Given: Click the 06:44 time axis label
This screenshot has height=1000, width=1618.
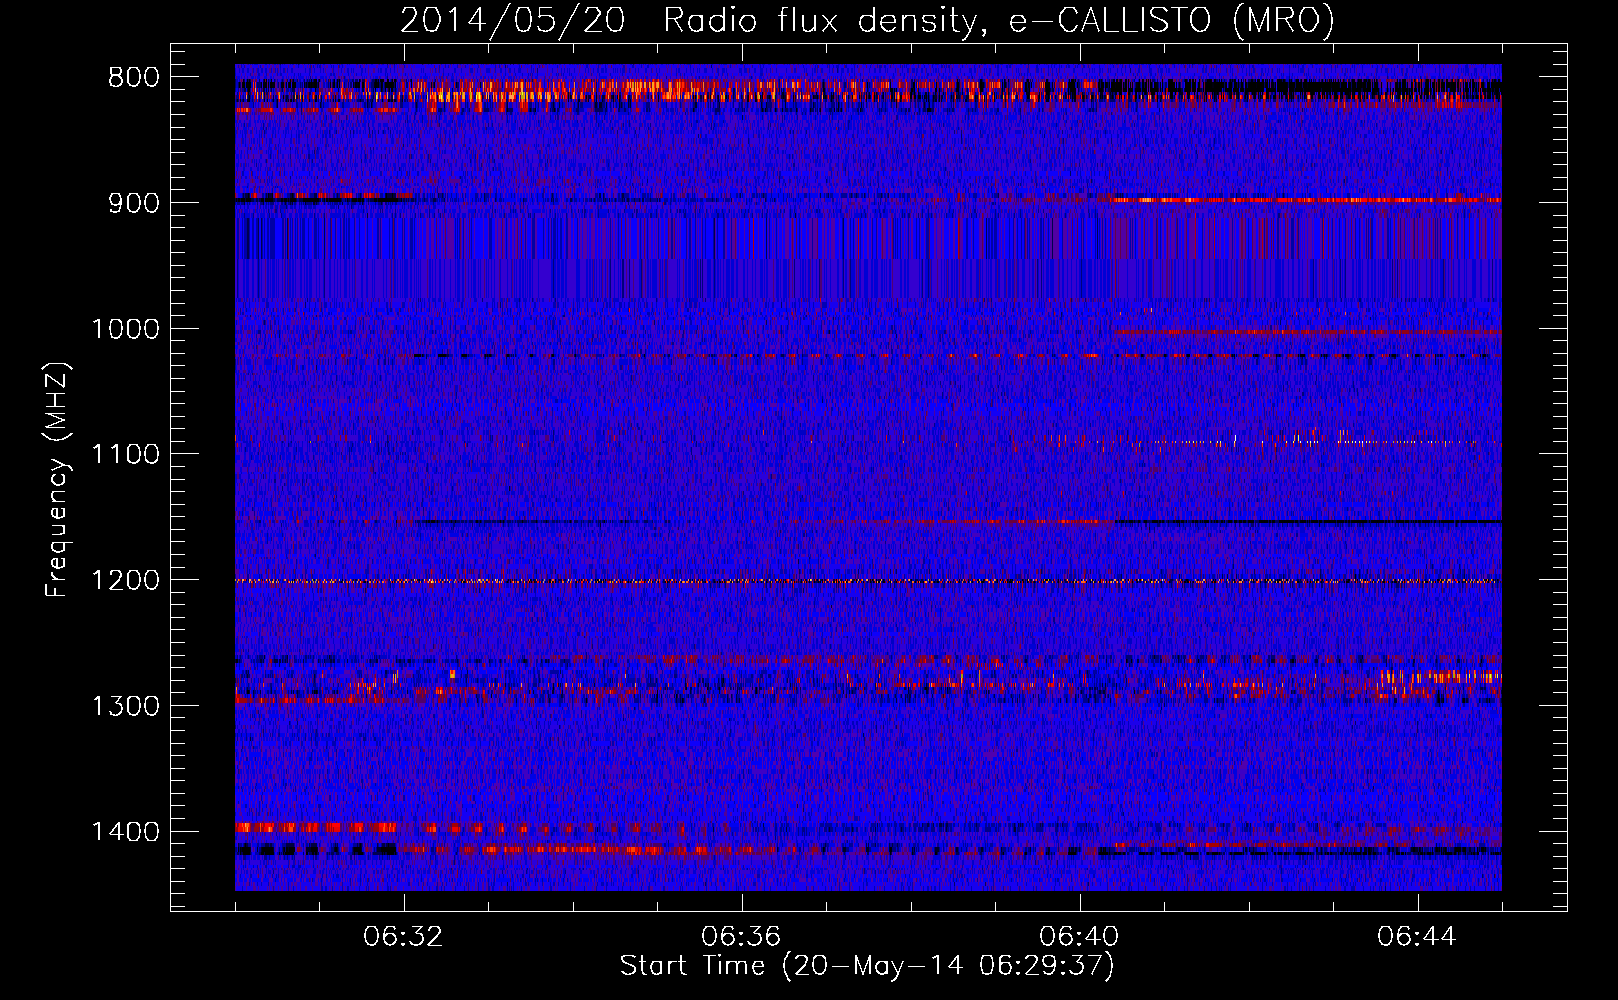Looking at the screenshot, I should [x=1417, y=937].
